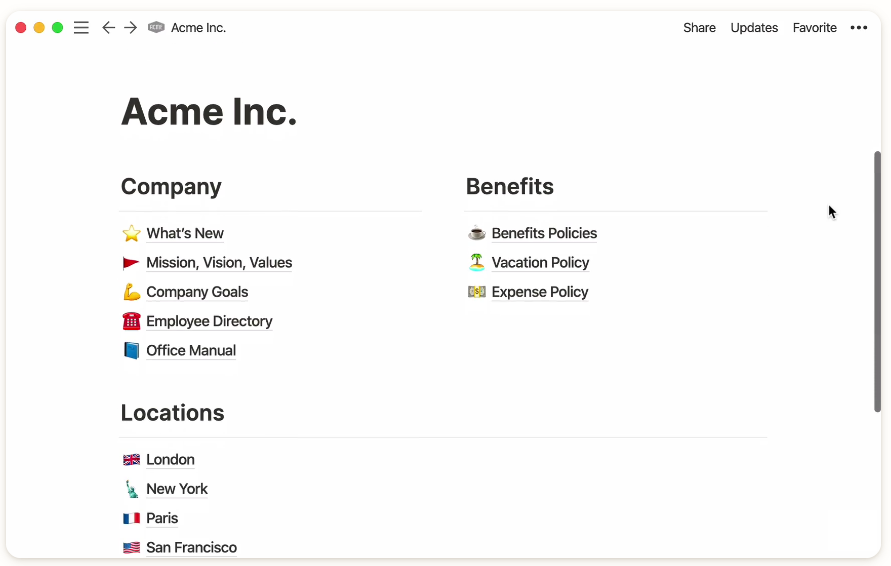Image resolution: width=891 pixels, height=566 pixels.
Task: Click the vertical scrollbar thumb
Action: click(877, 281)
